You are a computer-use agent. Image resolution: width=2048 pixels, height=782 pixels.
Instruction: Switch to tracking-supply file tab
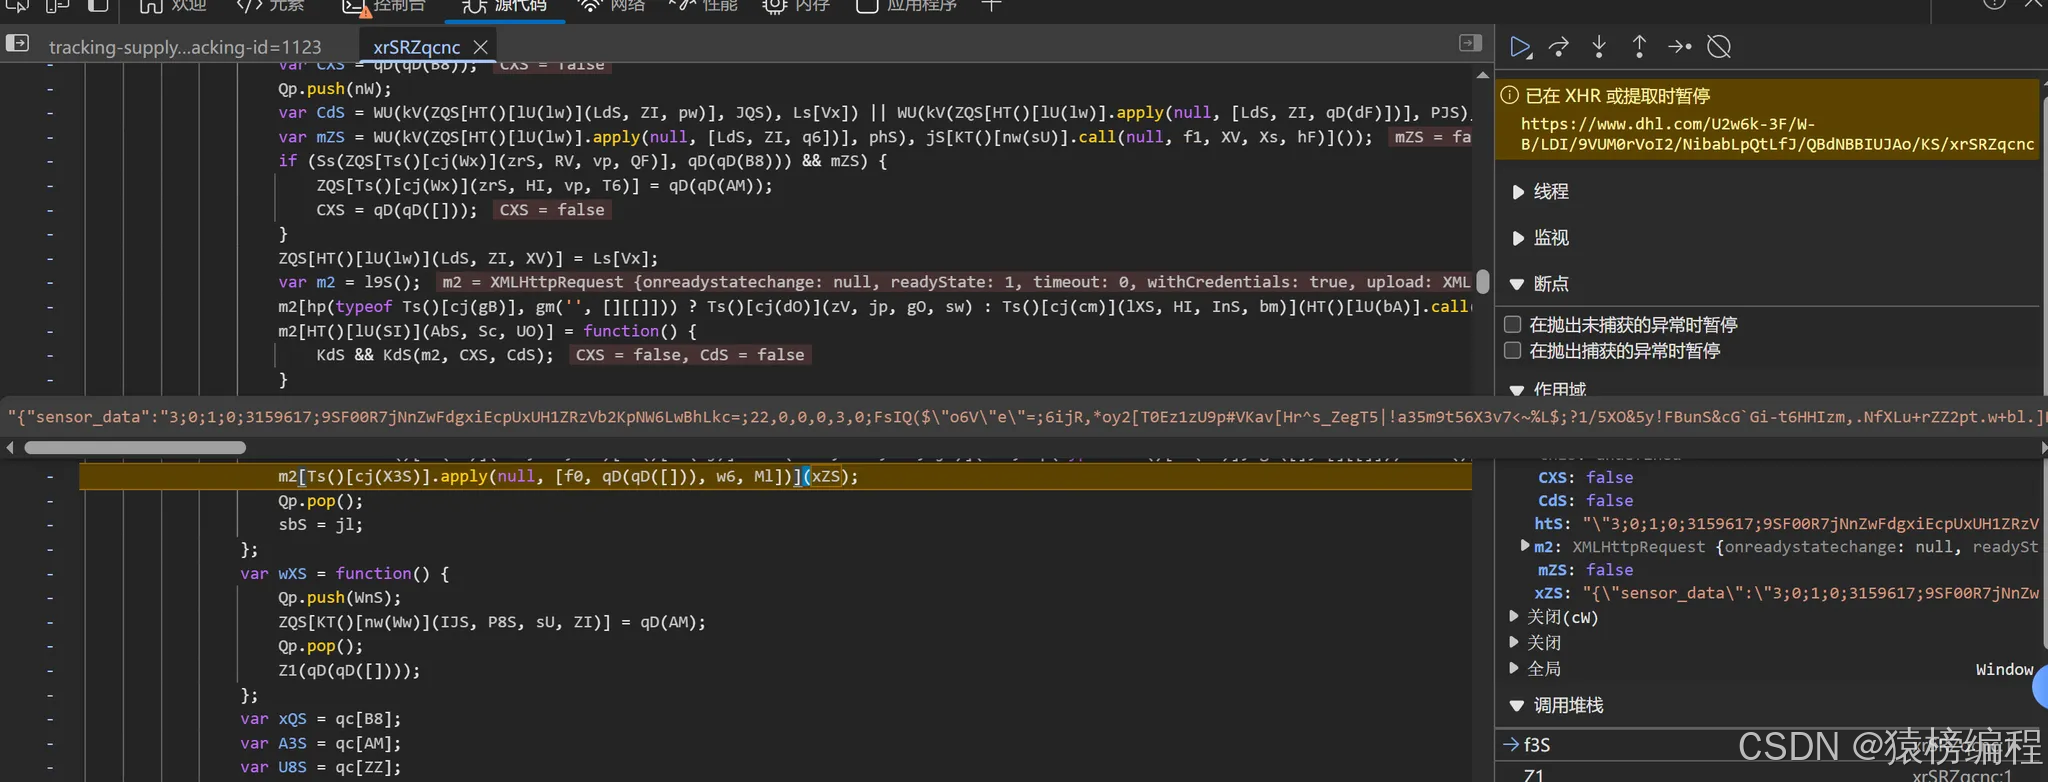coord(185,47)
